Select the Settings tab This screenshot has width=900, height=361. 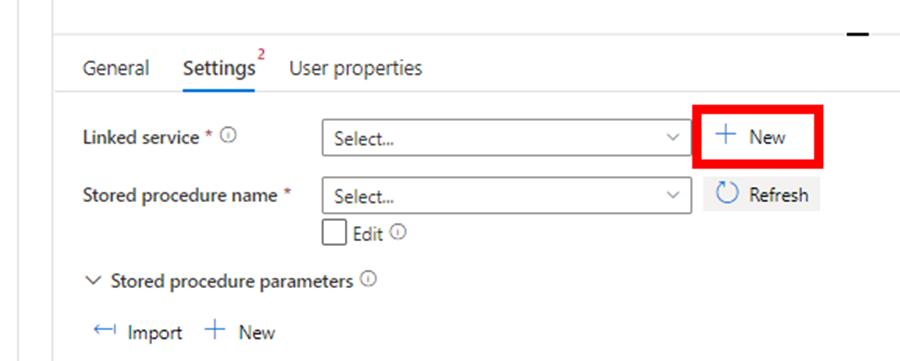pyautogui.click(x=219, y=69)
